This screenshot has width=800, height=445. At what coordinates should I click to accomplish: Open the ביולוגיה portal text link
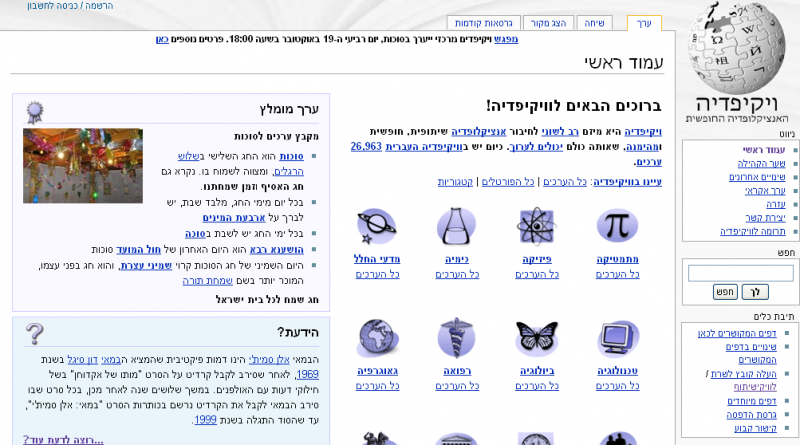[x=537, y=371]
